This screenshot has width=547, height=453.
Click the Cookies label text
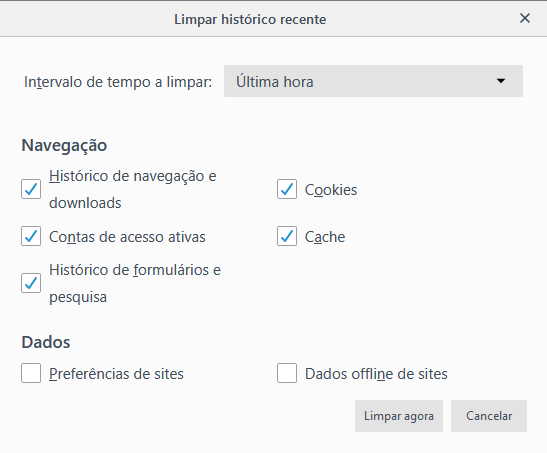click(331, 190)
